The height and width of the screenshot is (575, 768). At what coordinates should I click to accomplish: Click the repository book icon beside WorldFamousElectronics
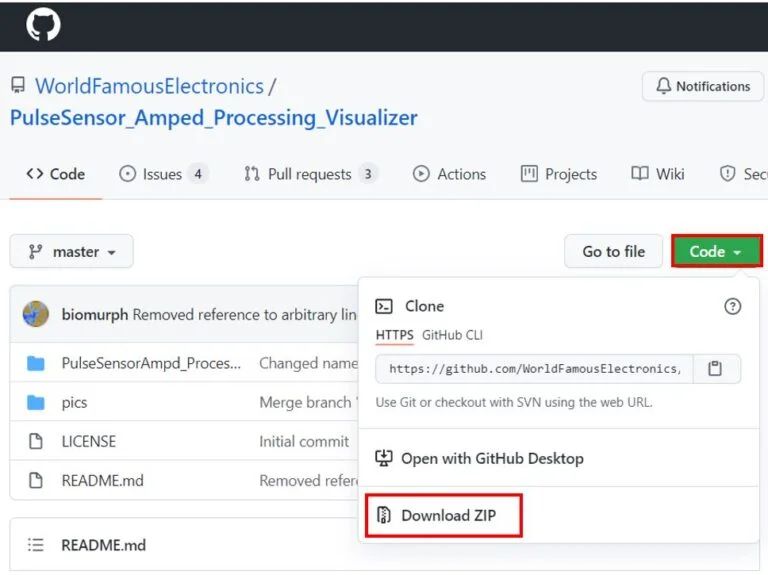point(18,85)
